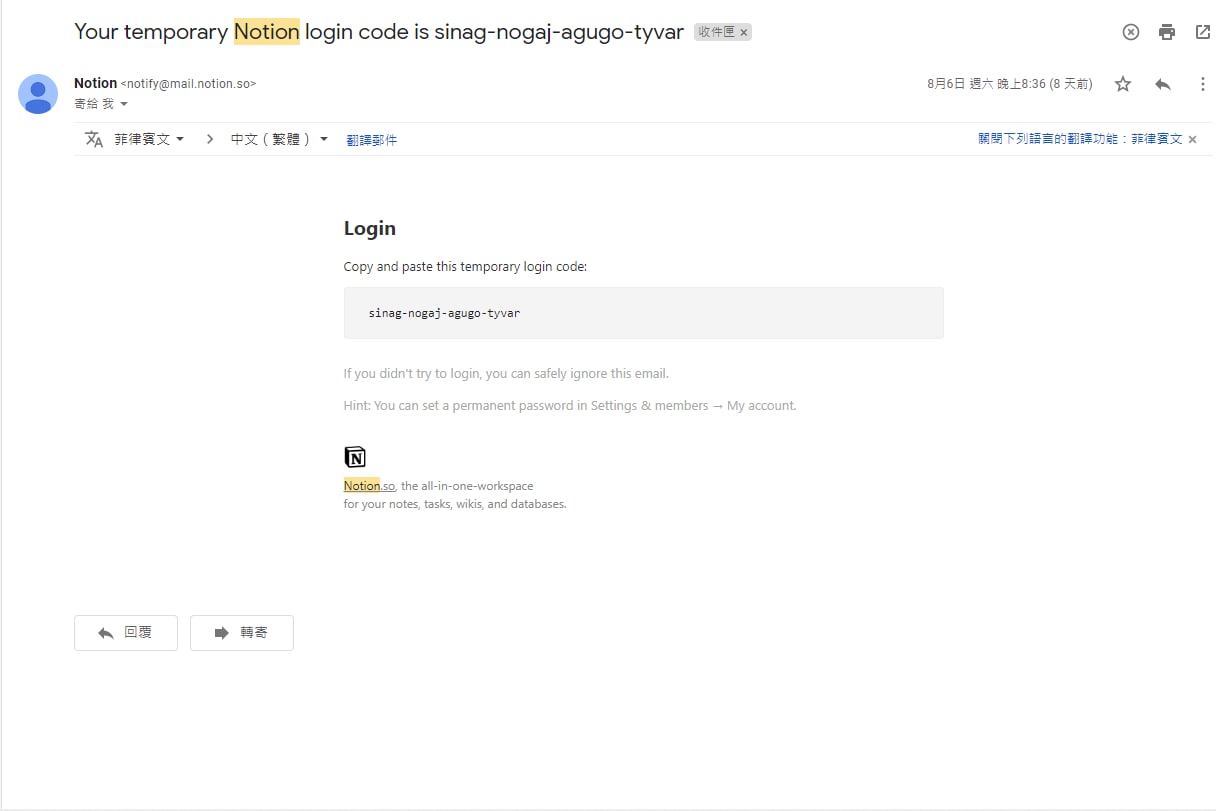The height and width of the screenshot is (811, 1216).
Task: Click the translate icon in the language bar
Action: click(x=94, y=139)
